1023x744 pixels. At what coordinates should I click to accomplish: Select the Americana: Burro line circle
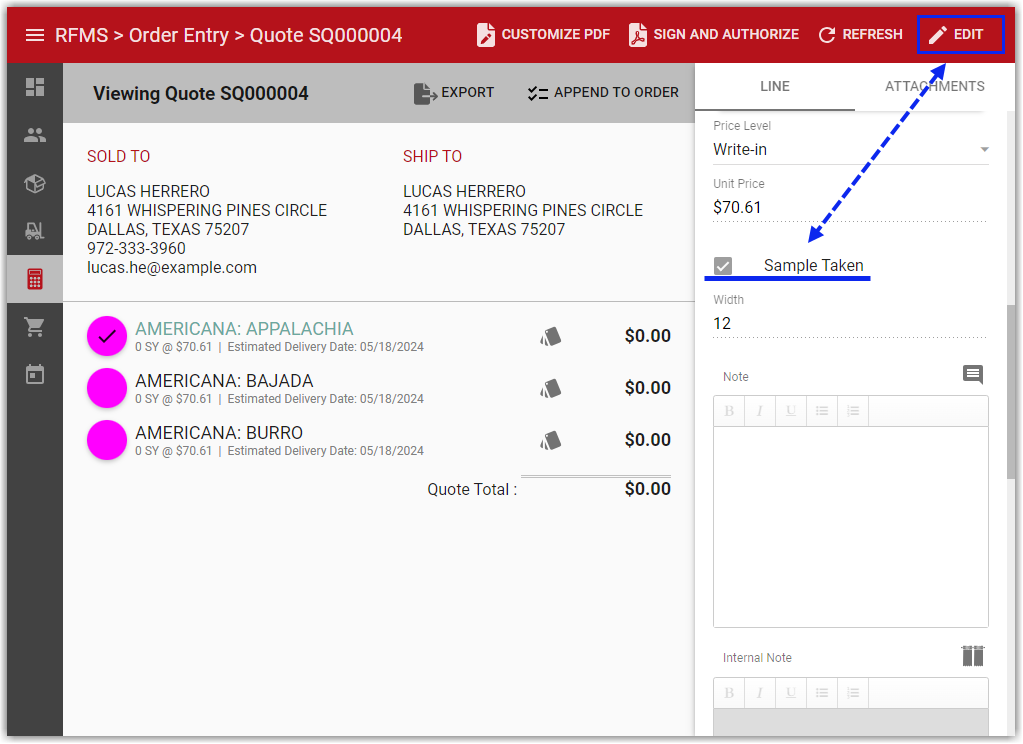pyautogui.click(x=107, y=441)
